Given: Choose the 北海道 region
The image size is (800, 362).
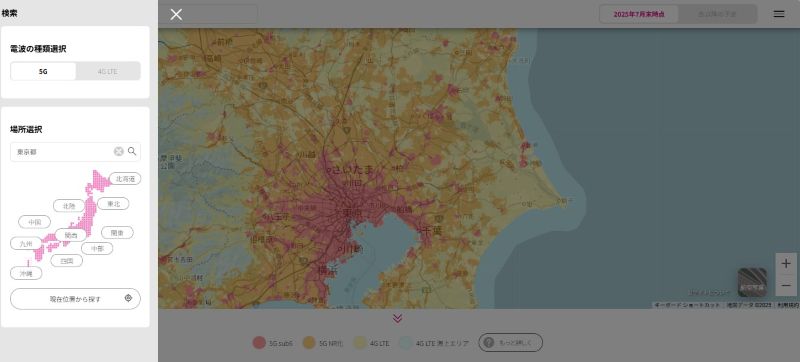Looking at the screenshot, I should (x=125, y=179).
